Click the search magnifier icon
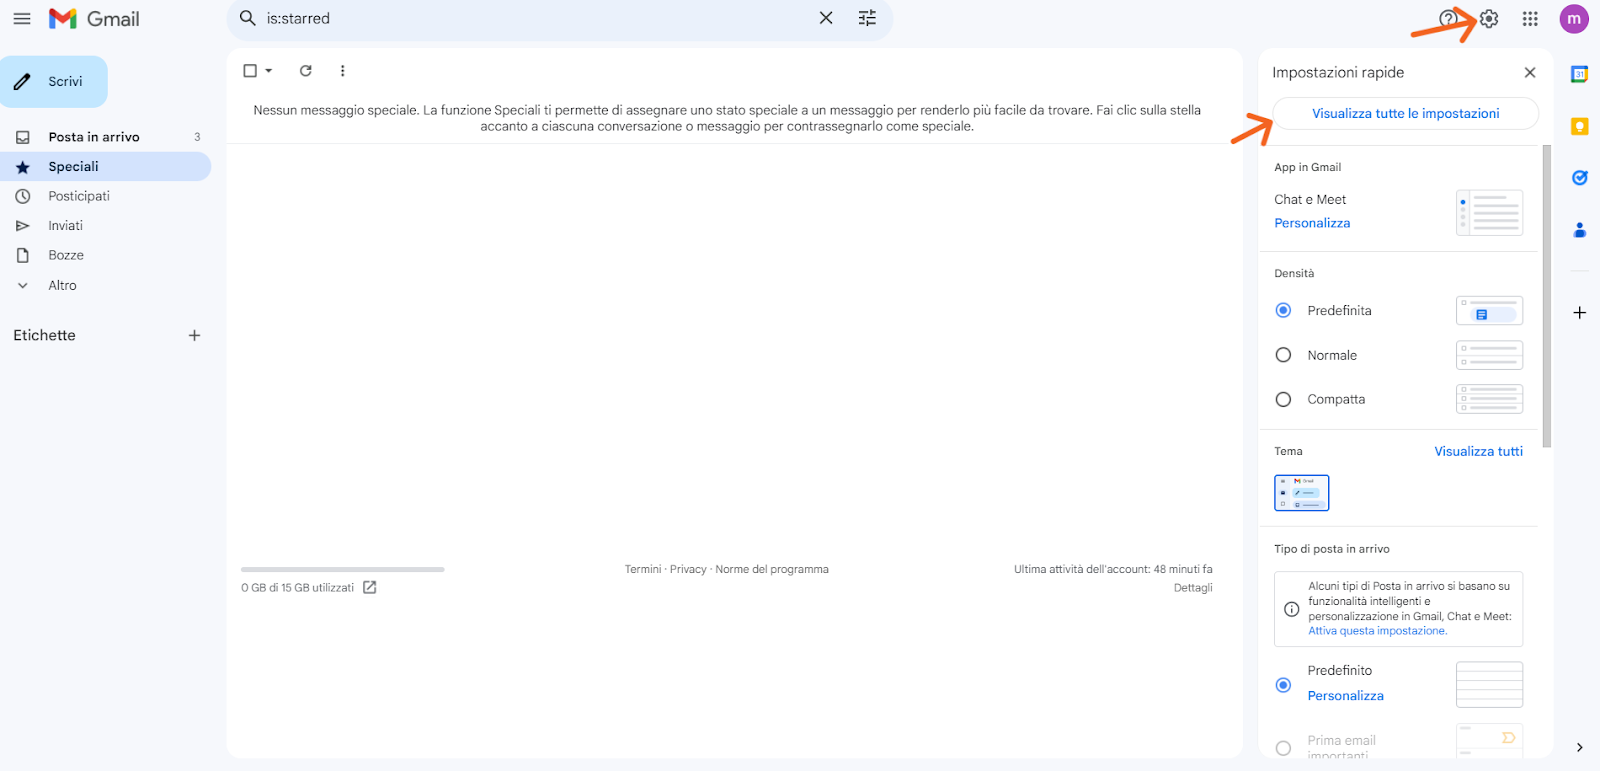Viewport: 1600px width, 771px height. (x=248, y=18)
